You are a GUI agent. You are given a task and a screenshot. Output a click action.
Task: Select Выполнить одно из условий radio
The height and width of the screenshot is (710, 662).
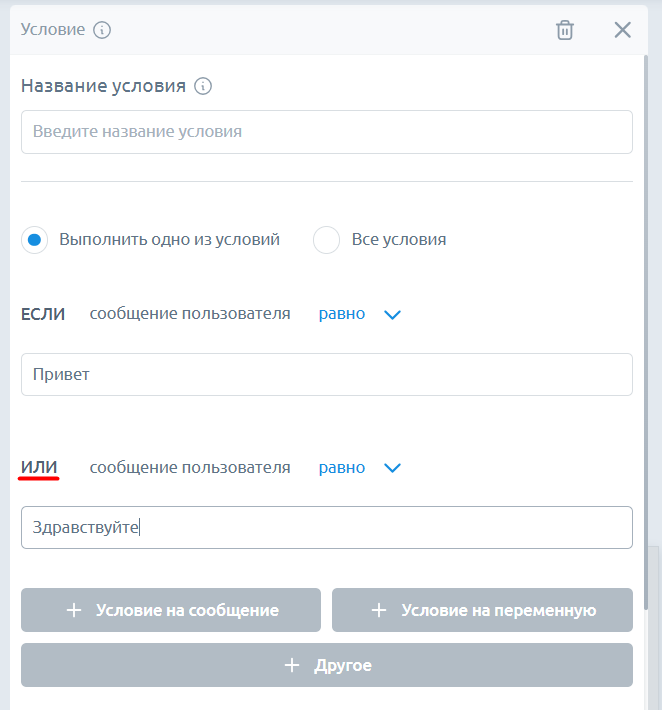[x=35, y=240]
